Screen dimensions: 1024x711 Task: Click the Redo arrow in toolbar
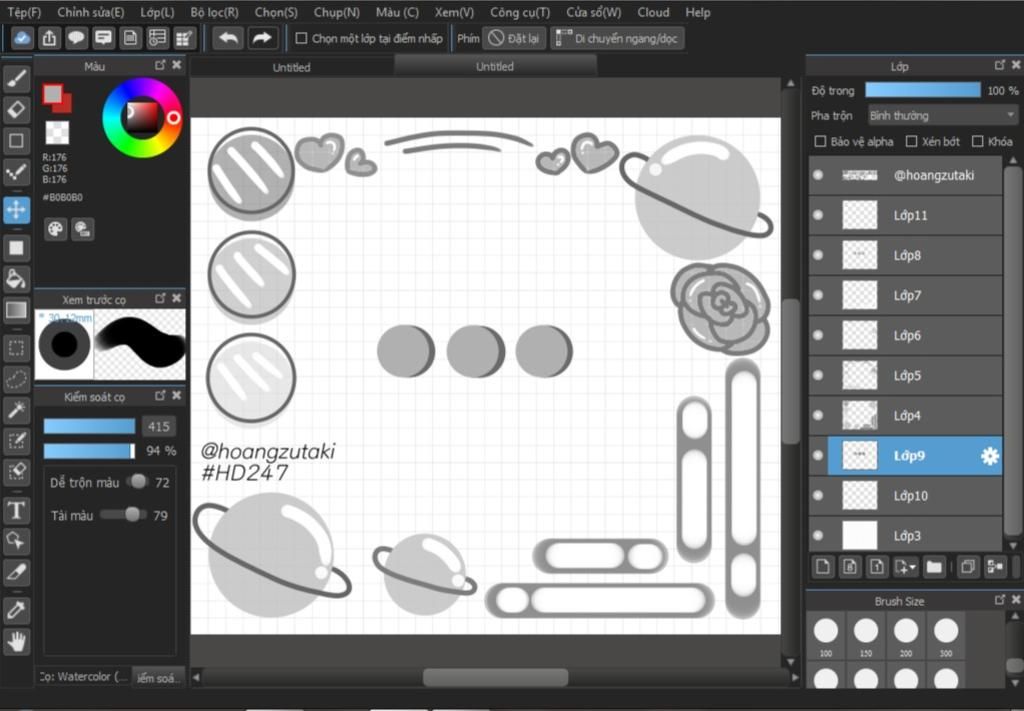[263, 38]
